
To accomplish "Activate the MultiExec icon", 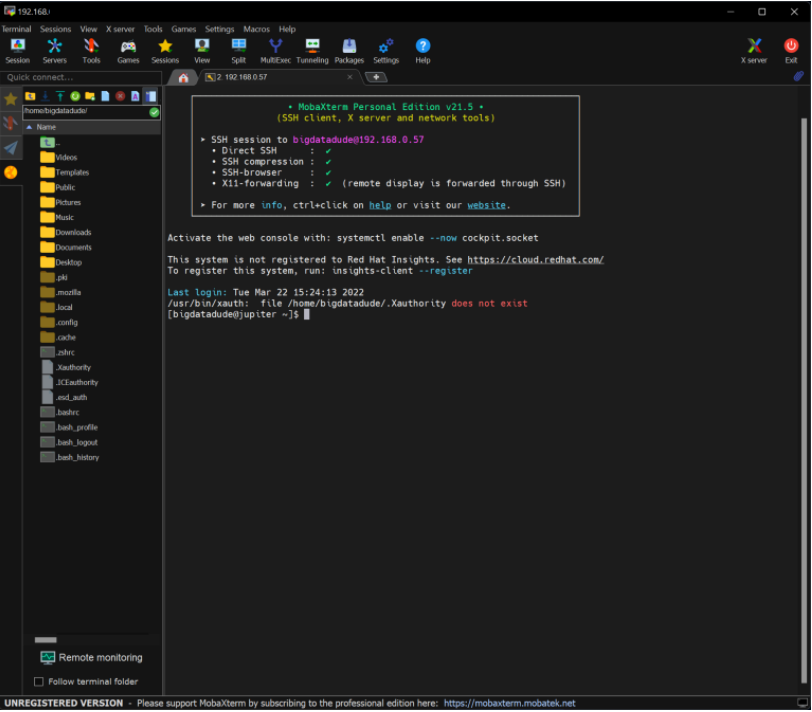I will (276, 51).
